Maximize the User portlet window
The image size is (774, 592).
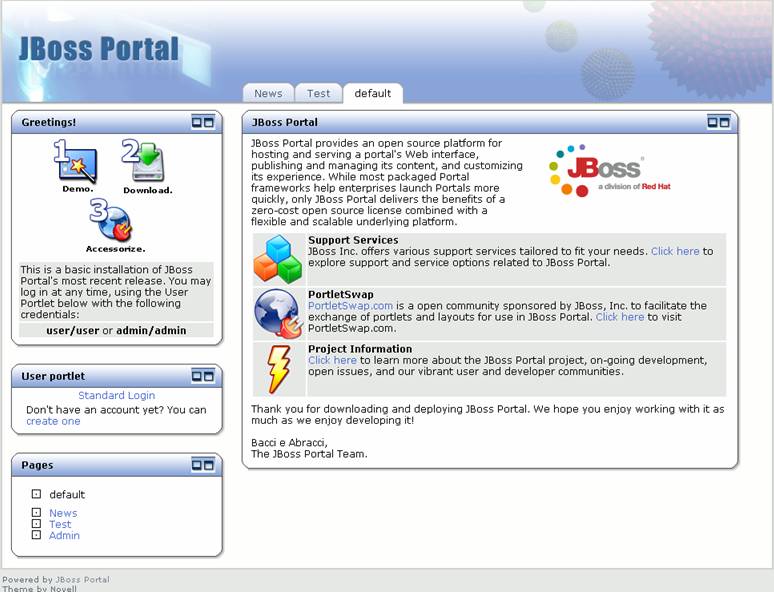coord(209,376)
